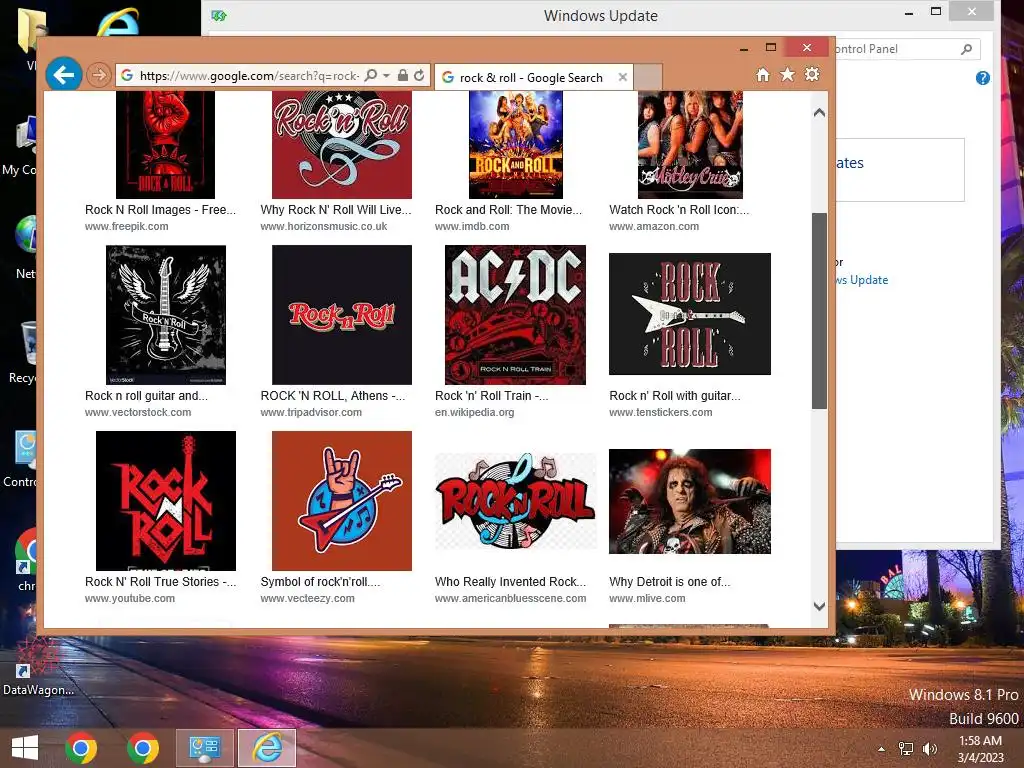Open the network tray icon

click(x=906, y=749)
